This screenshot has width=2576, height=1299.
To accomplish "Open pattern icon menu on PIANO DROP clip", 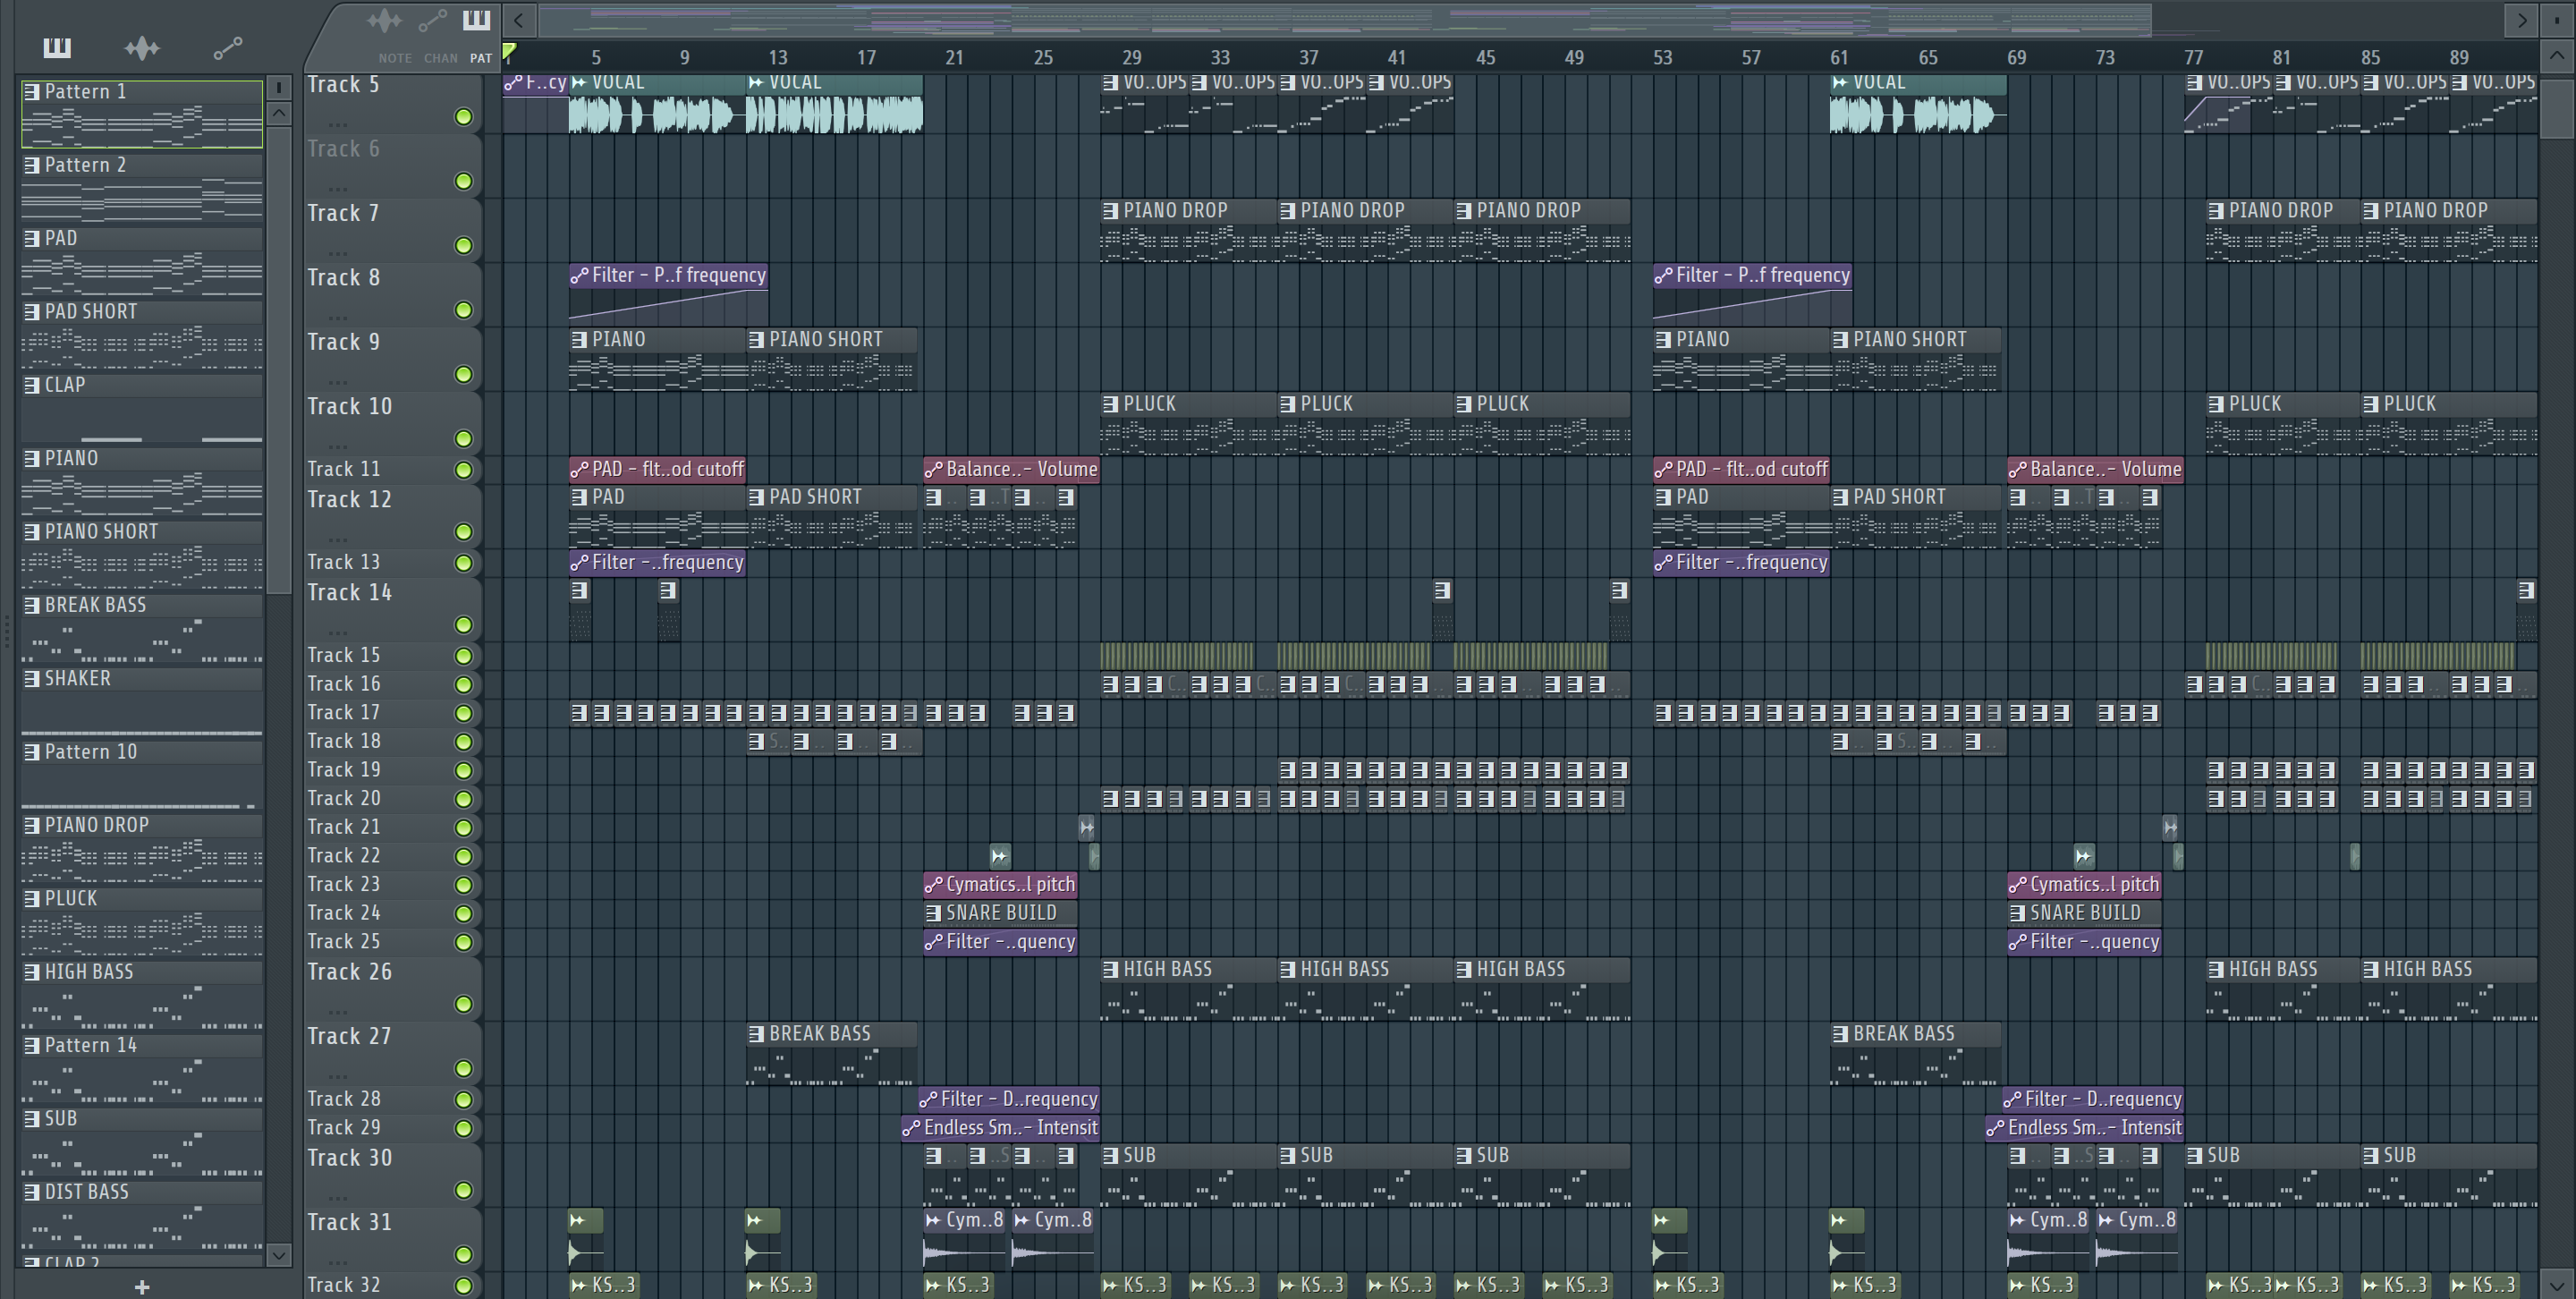I will 1110,211.
